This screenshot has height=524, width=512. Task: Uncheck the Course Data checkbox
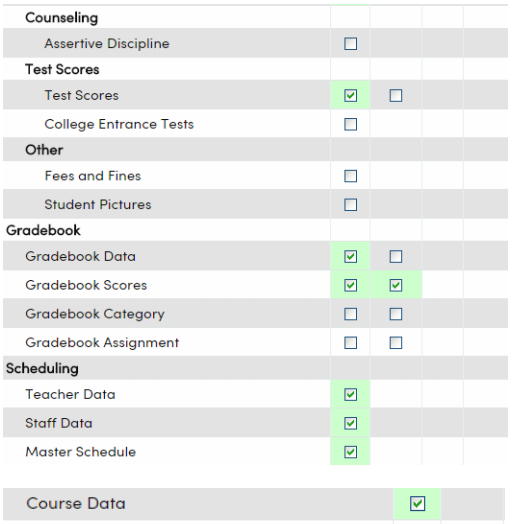coord(417,504)
